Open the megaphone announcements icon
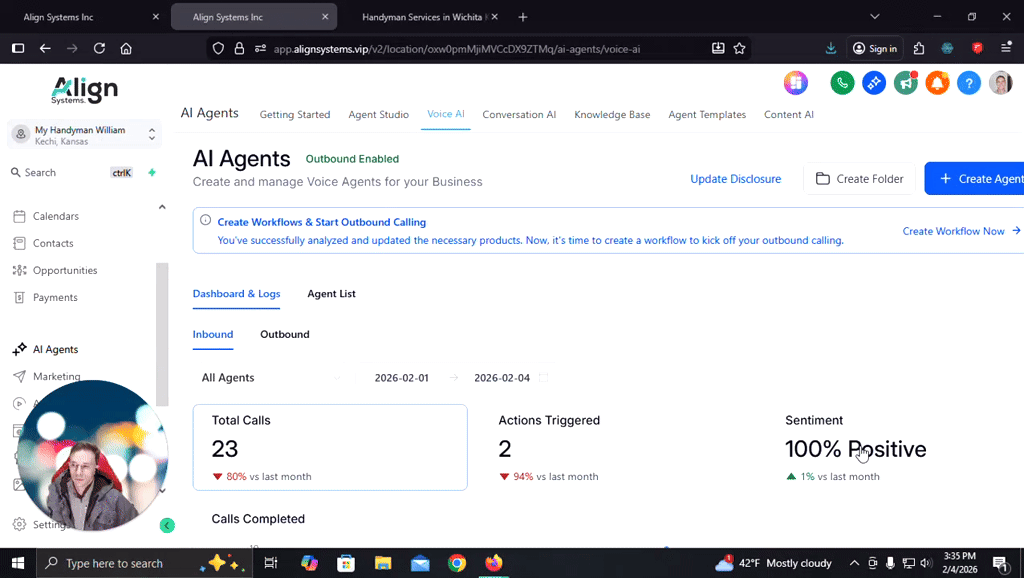The height and width of the screenshot is (578, 1024). [905, 83]
